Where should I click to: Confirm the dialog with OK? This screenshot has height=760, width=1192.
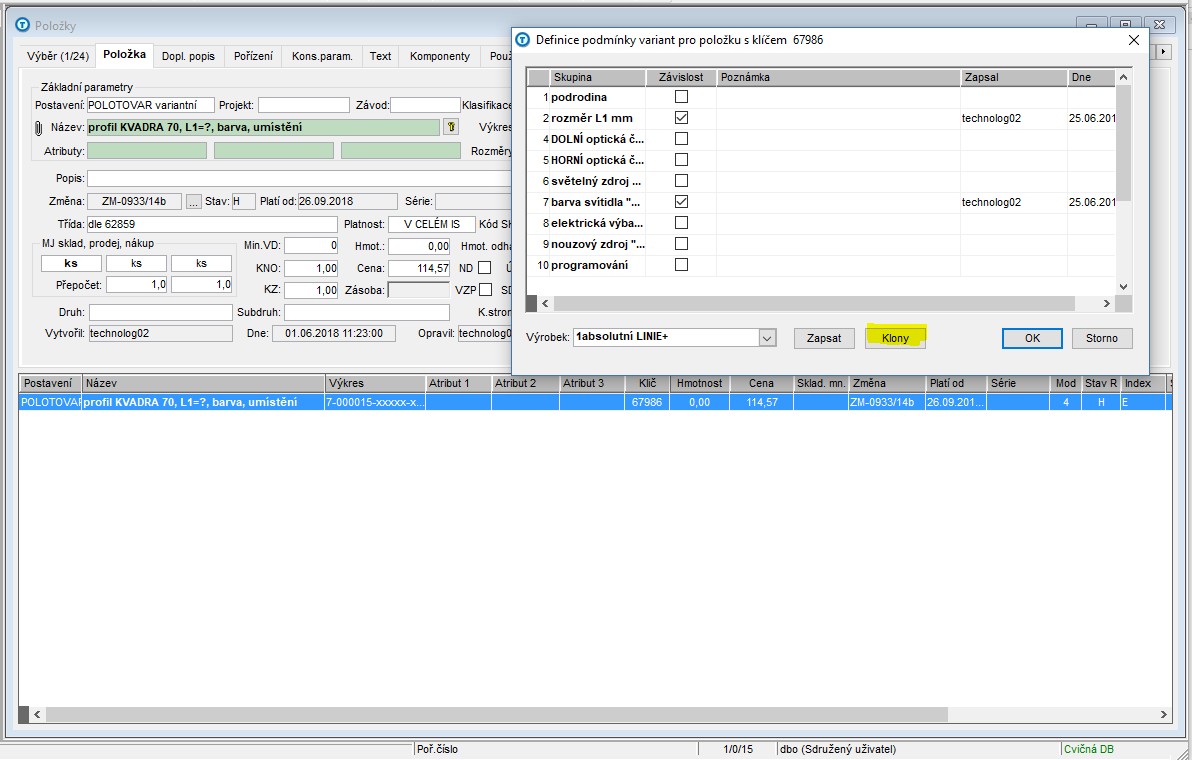[1032, 338]
